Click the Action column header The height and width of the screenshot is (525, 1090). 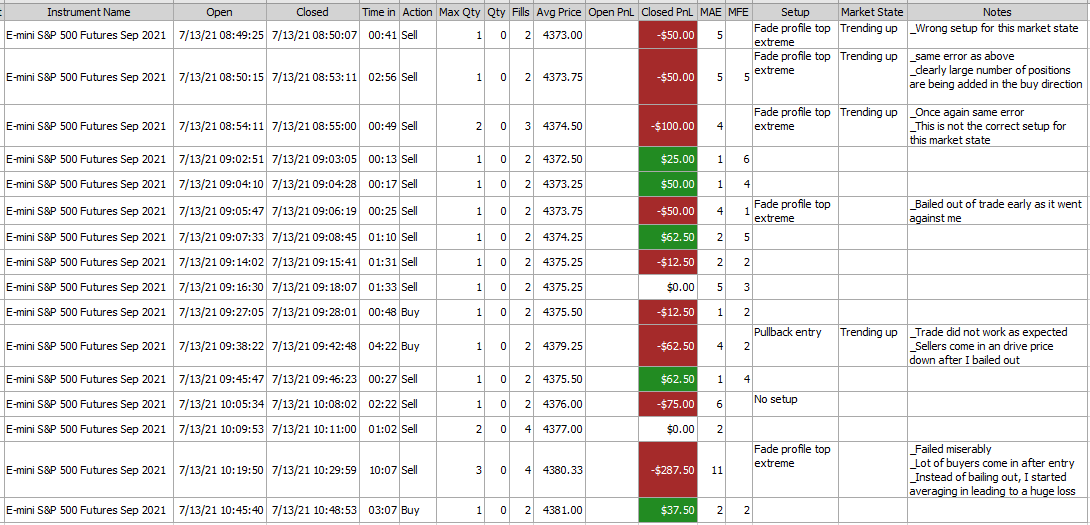click(x=417, y=12)
